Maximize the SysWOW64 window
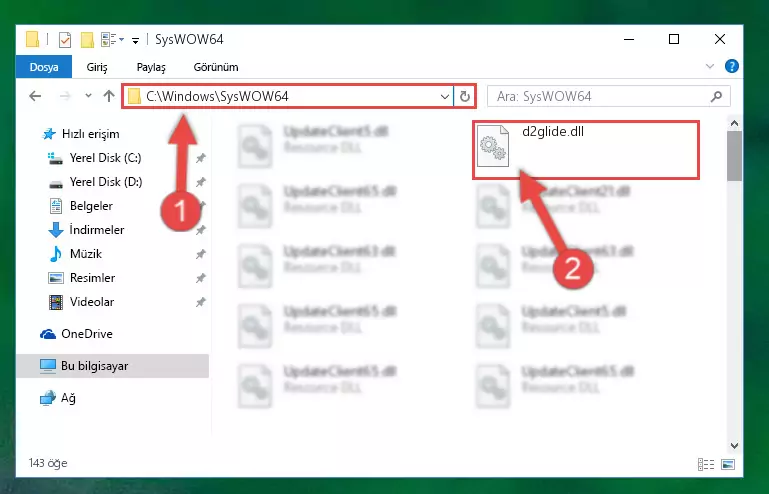The width and height of the screenshot is (769, 494). click(x=674, y=39)
